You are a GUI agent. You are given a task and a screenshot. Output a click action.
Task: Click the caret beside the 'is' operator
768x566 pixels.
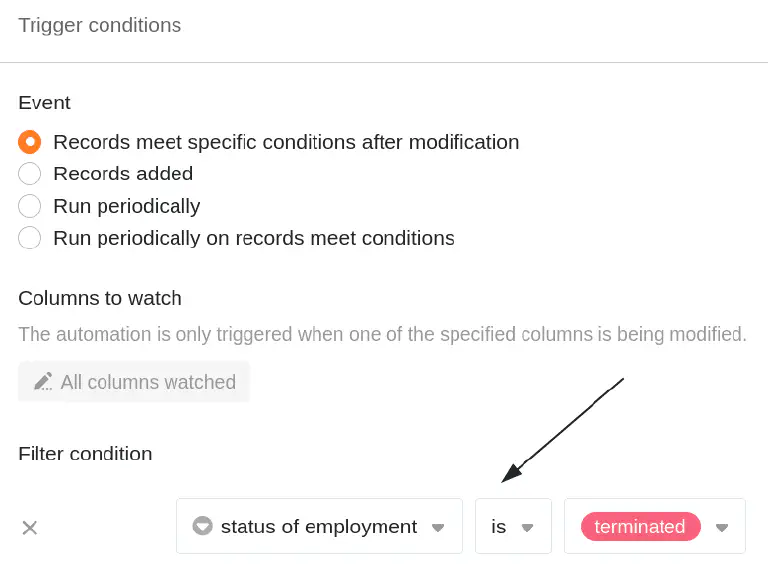tap(527, 528)
